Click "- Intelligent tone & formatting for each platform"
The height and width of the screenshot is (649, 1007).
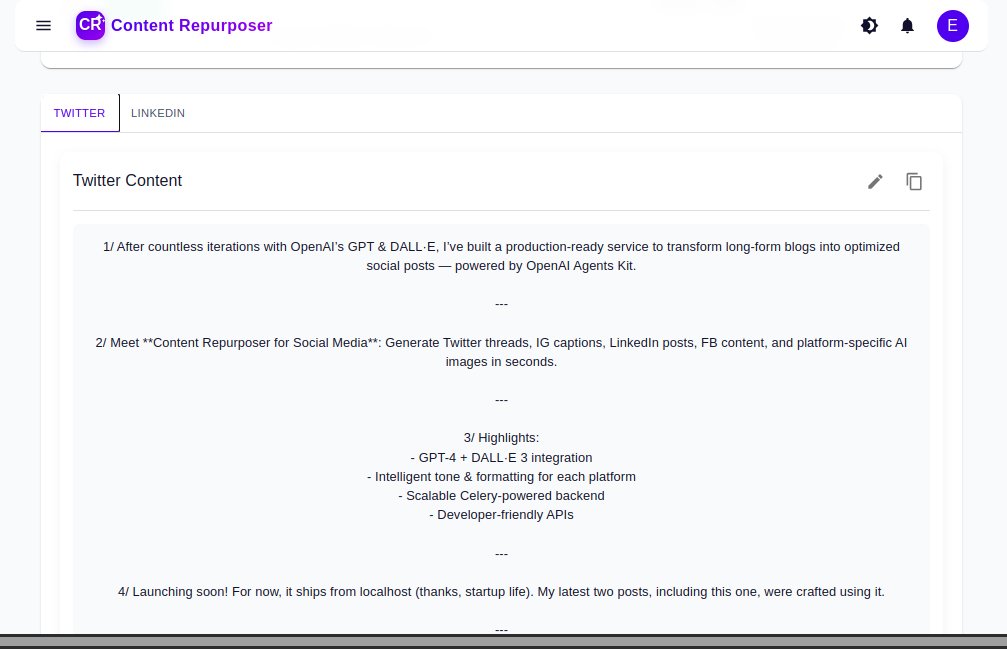click(x=501, y=477)
